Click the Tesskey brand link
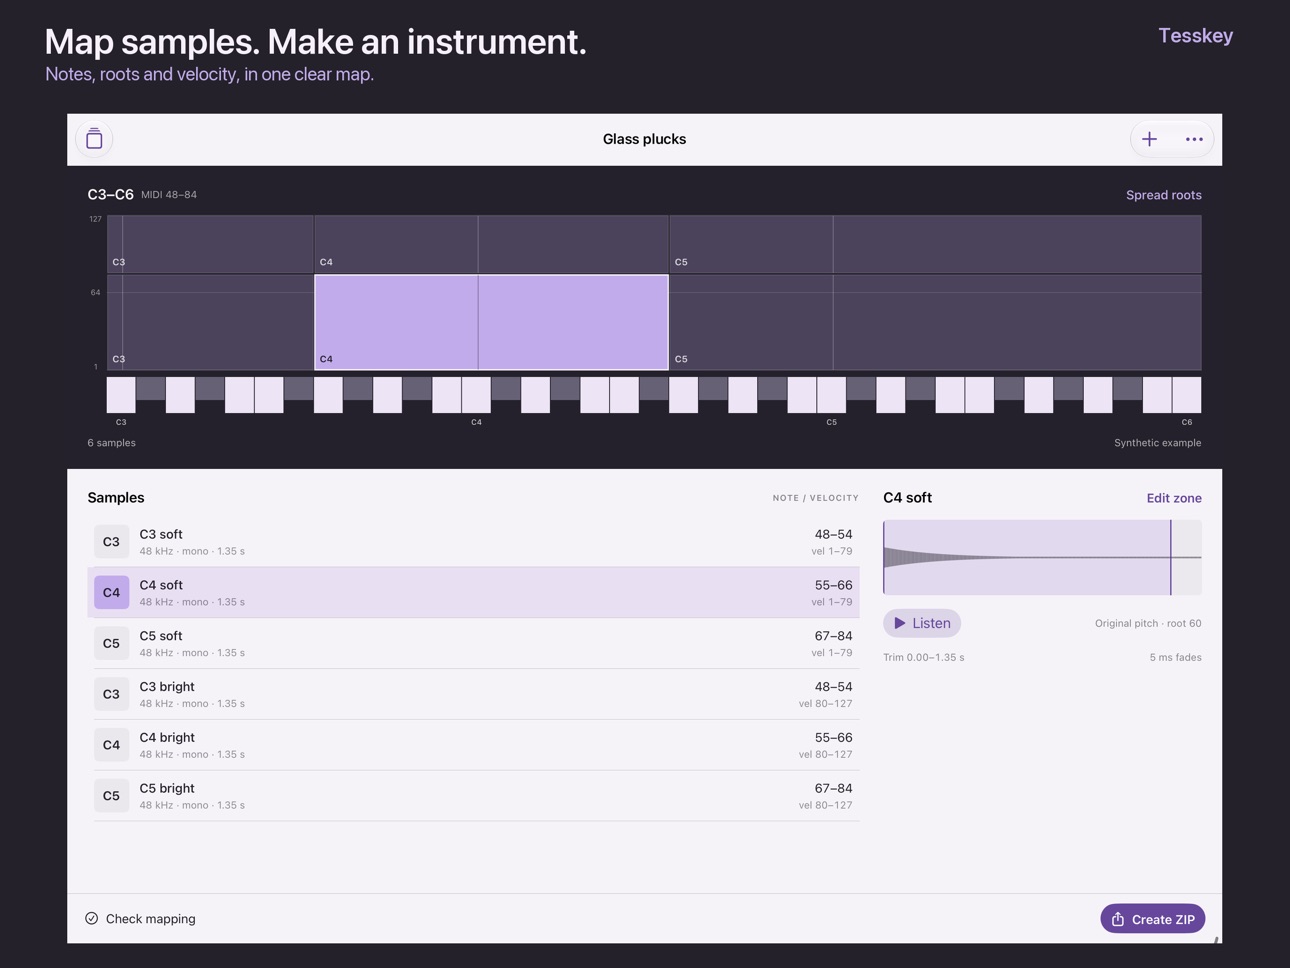Viewport: 1290px width, 968px height. [x=1195, y=36]
